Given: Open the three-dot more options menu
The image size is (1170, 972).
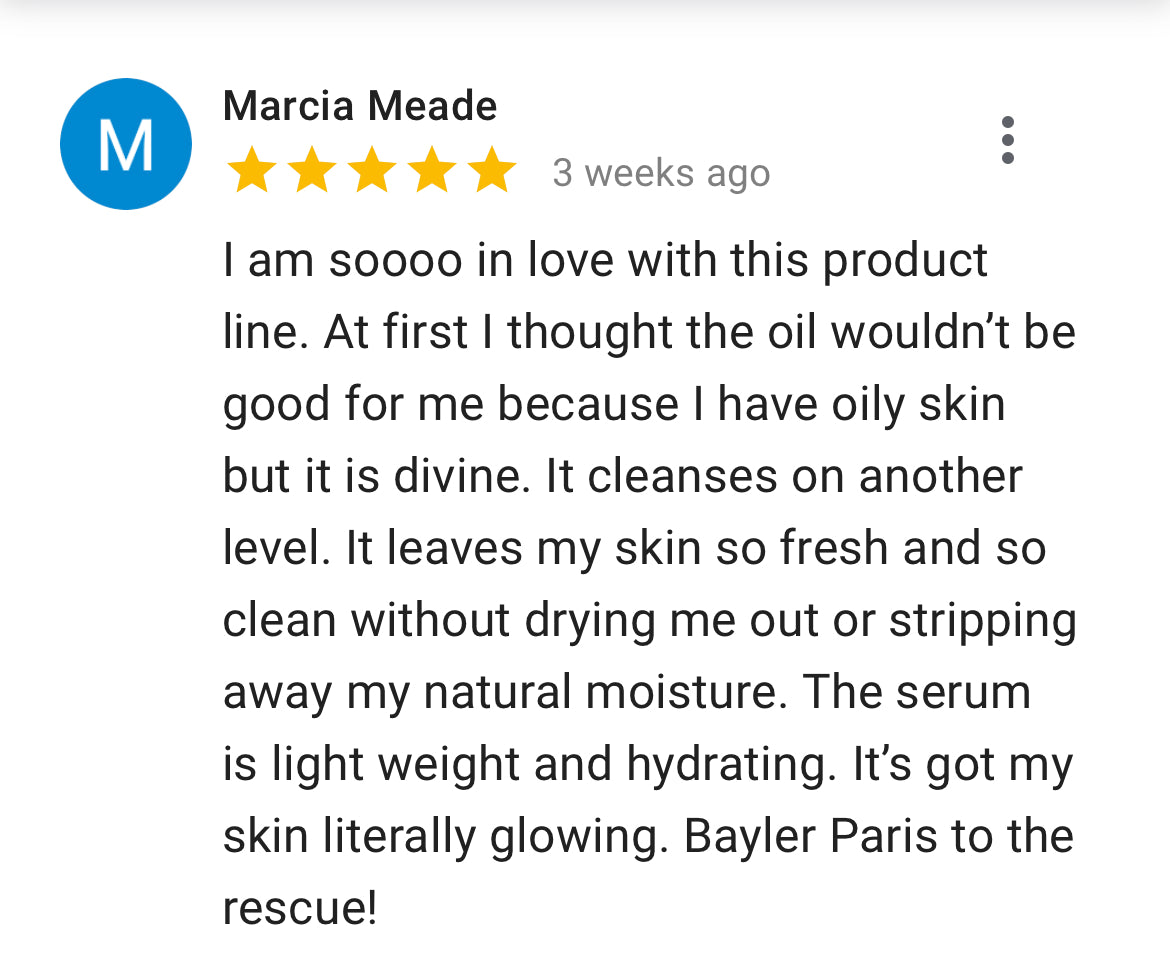Looking at the screenshot, I should 1007,140.
